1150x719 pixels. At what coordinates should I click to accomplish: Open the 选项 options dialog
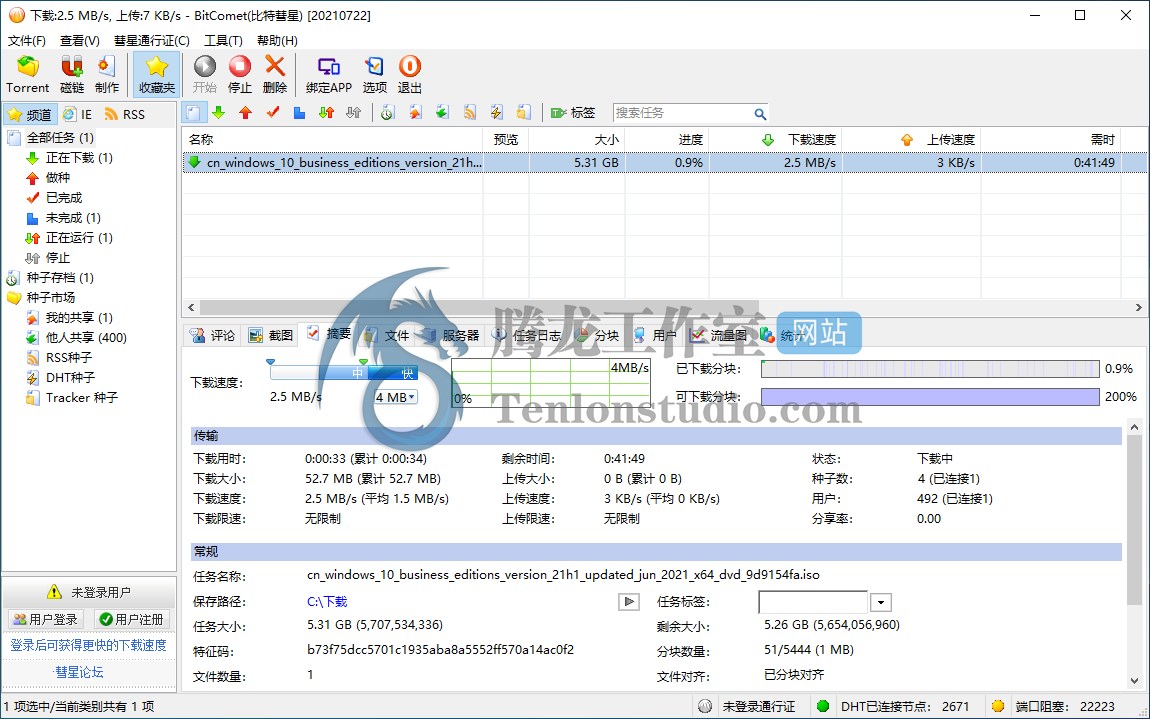[x=375, y=75]
